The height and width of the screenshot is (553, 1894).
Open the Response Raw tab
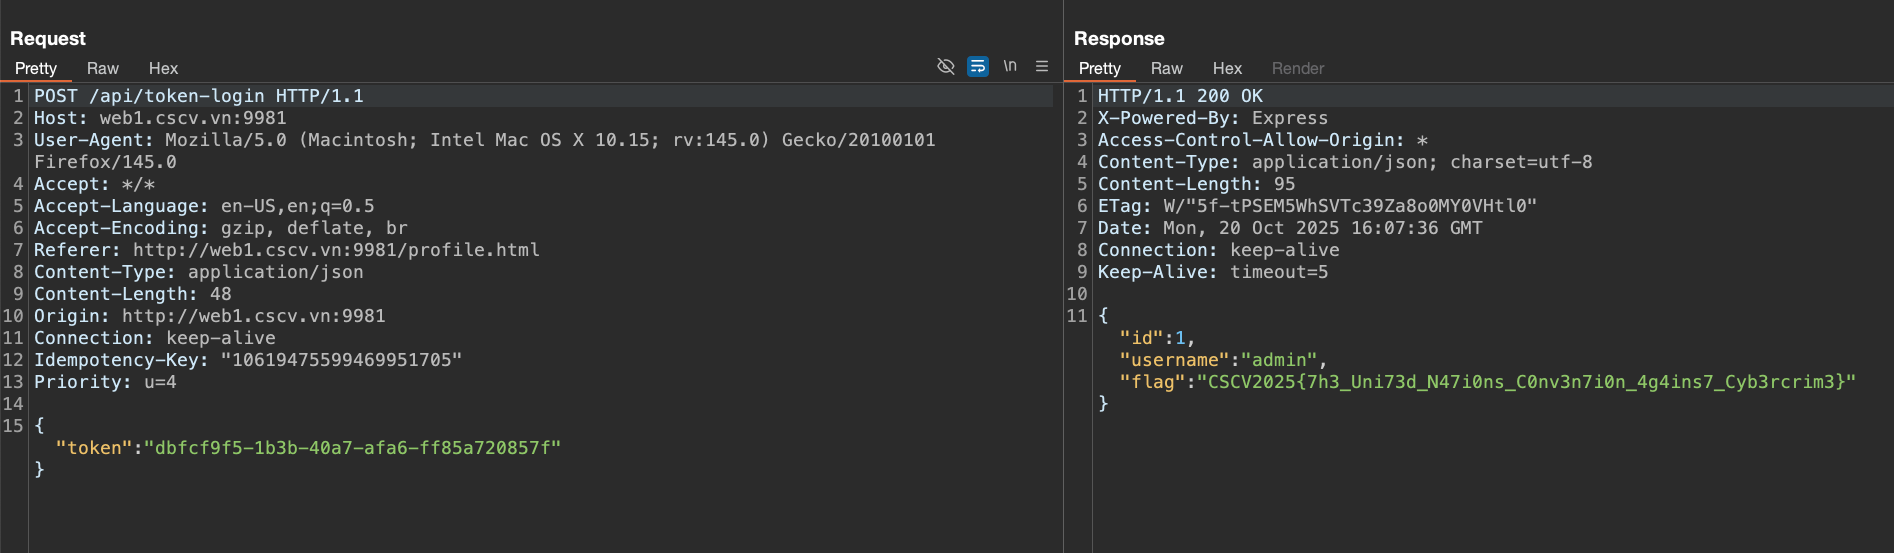tap(1166, 69)
